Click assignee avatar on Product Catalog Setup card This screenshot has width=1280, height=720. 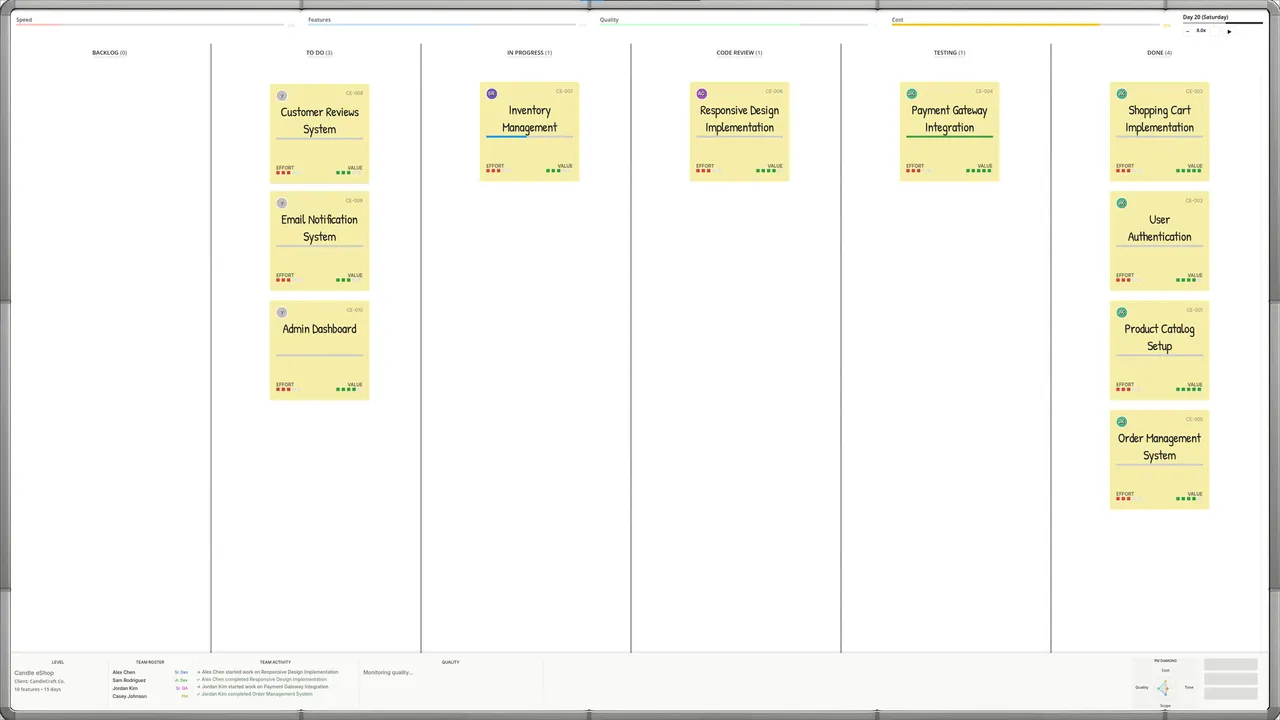[x=1121, y=313]
